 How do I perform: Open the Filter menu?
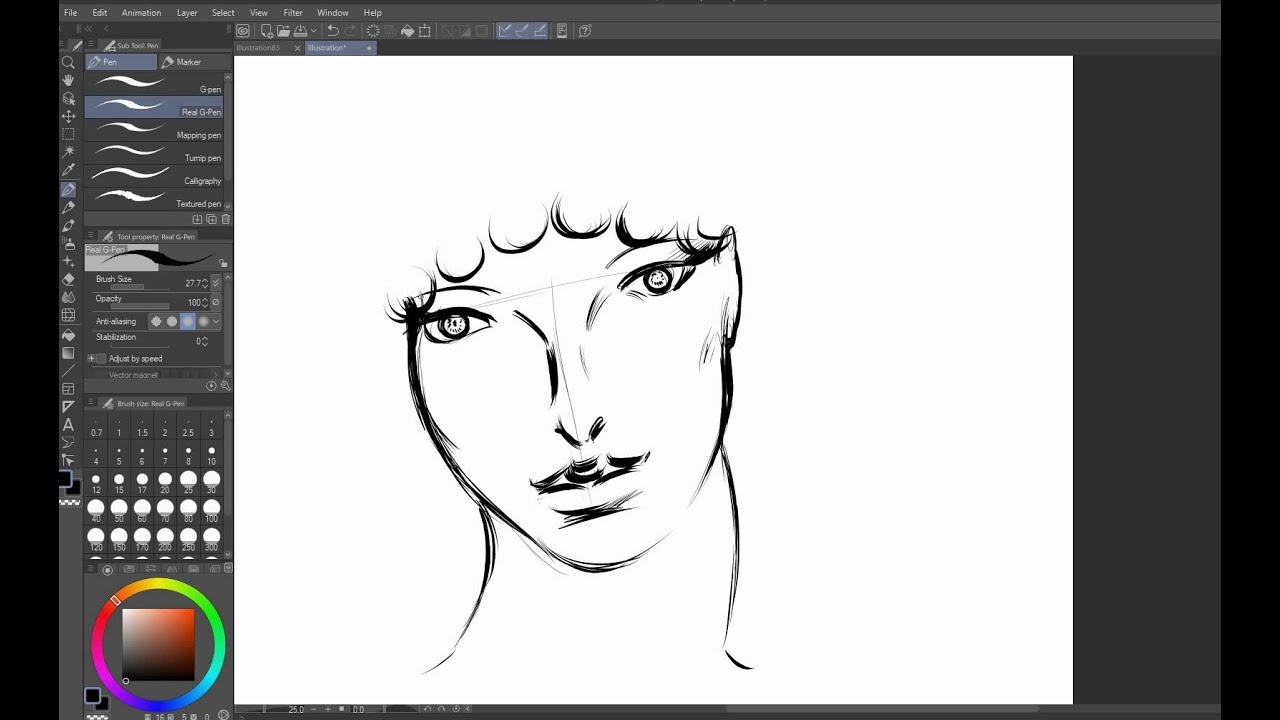coord(293,13)
